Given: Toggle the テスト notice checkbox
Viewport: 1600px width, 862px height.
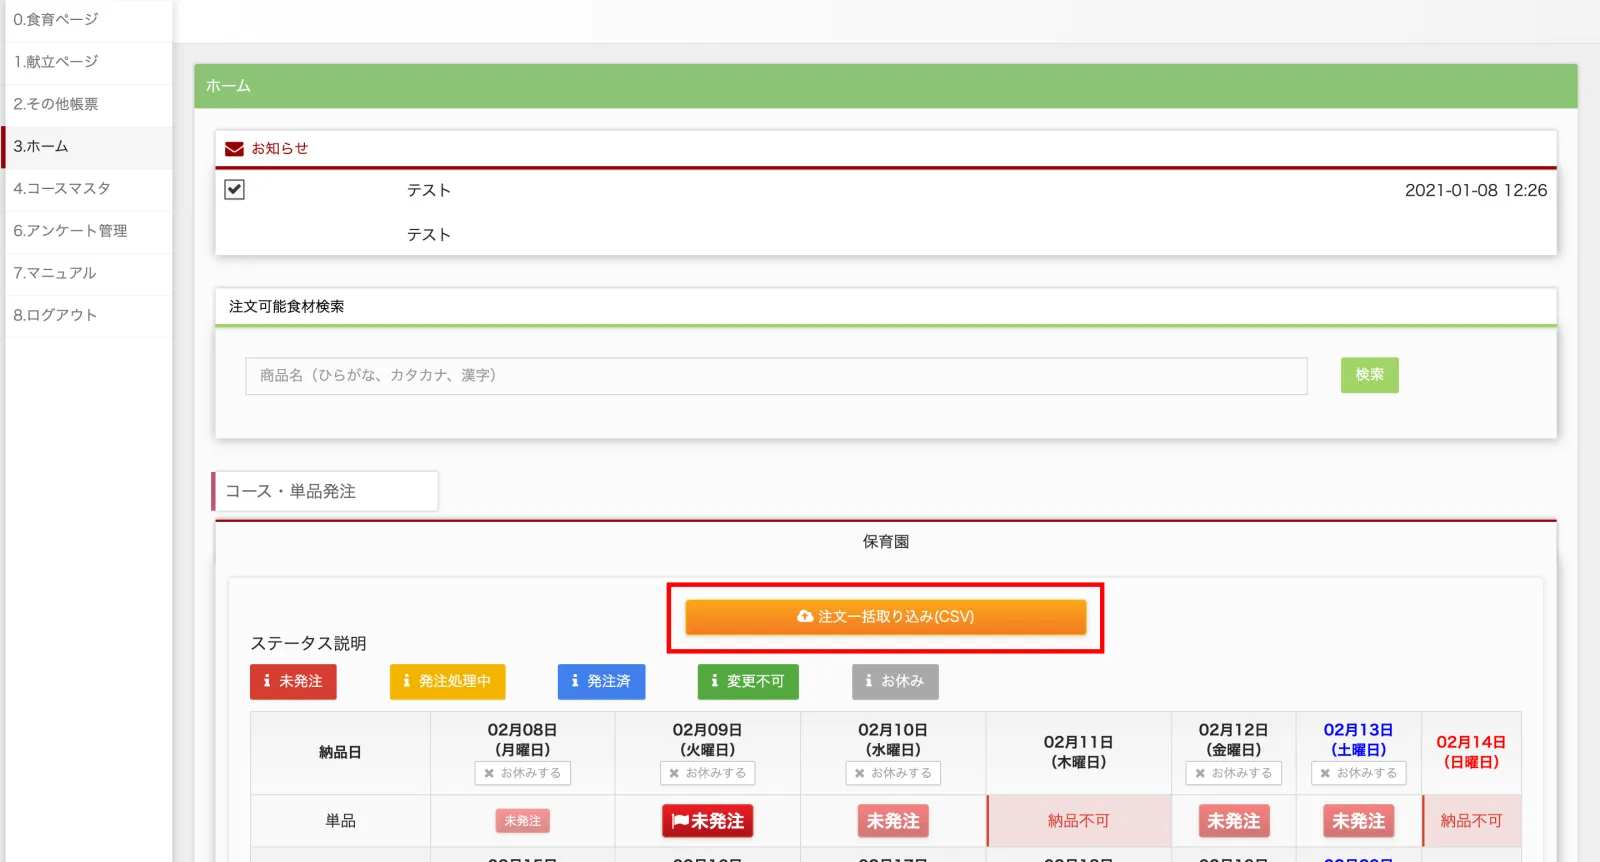Looking at the screenshot, I should coord(235,190).
